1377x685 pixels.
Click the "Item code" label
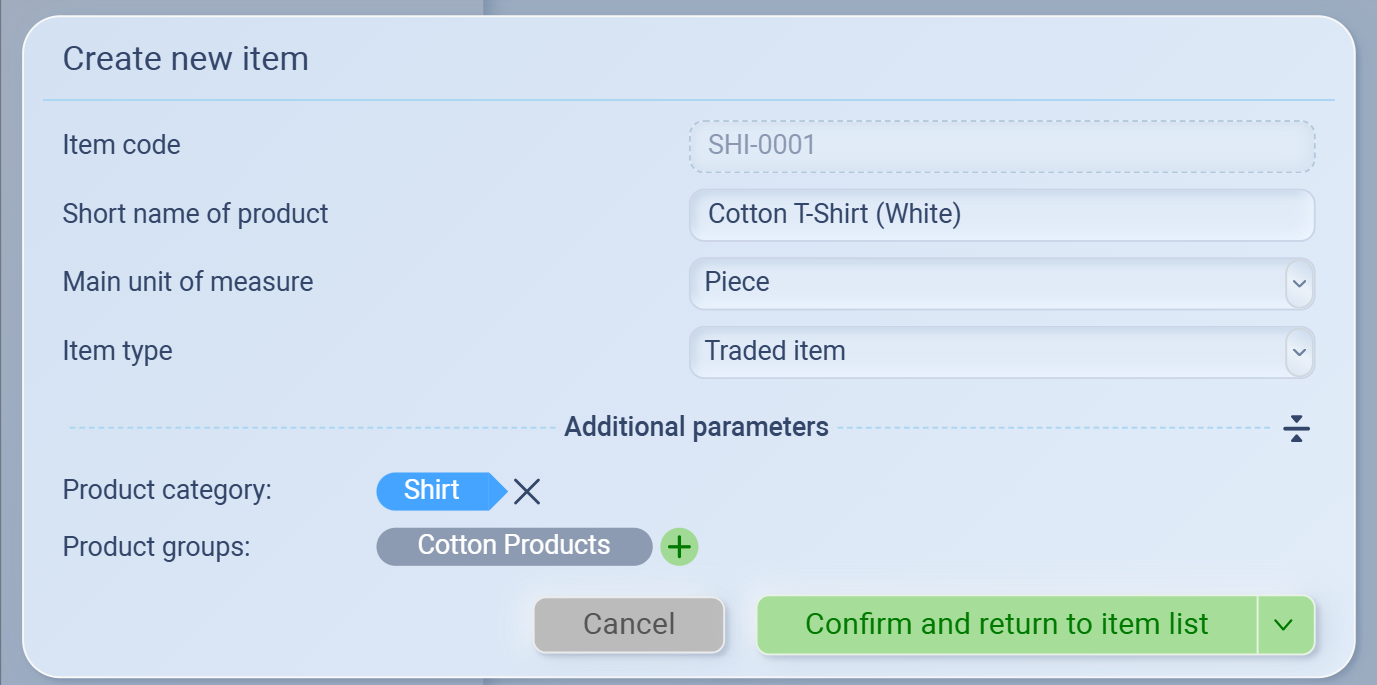point(122,145)
